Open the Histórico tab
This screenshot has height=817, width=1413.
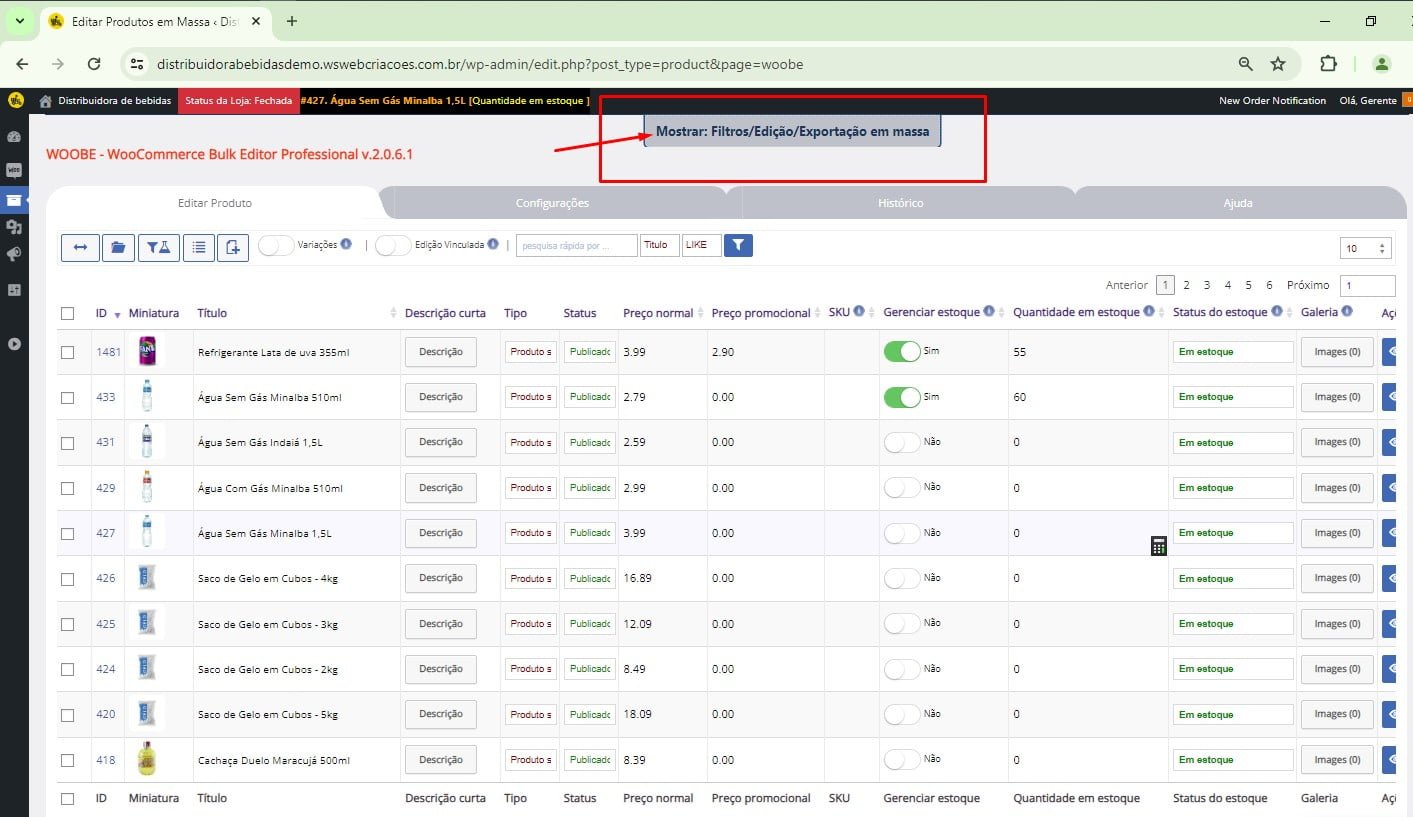[900, 203]
